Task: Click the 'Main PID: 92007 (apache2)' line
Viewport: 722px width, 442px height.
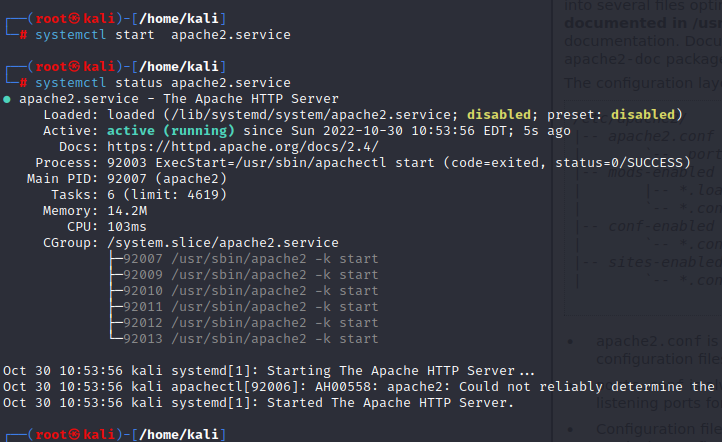Action: 127,179
